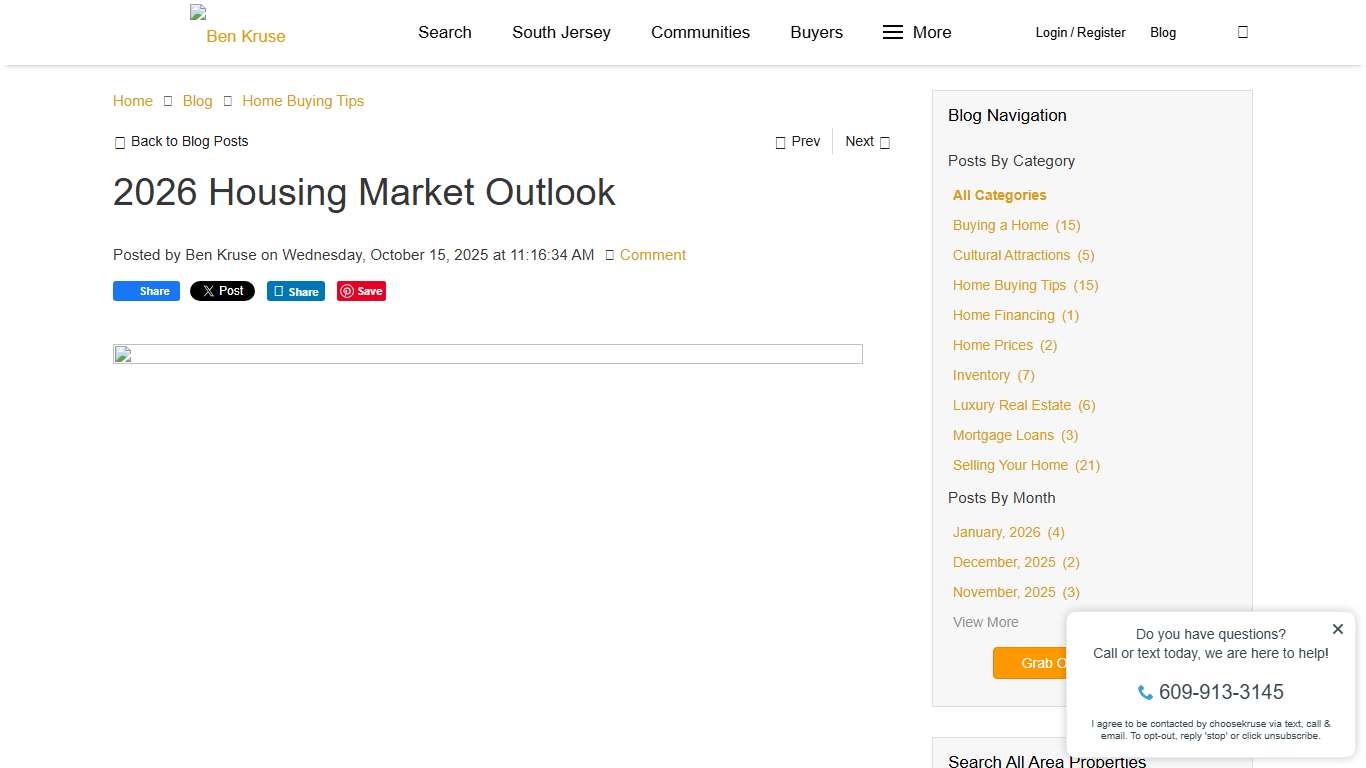The image size is (1366, 768).
Task: Open the Selling Your Home category
Action: [x=1010, y=465]
